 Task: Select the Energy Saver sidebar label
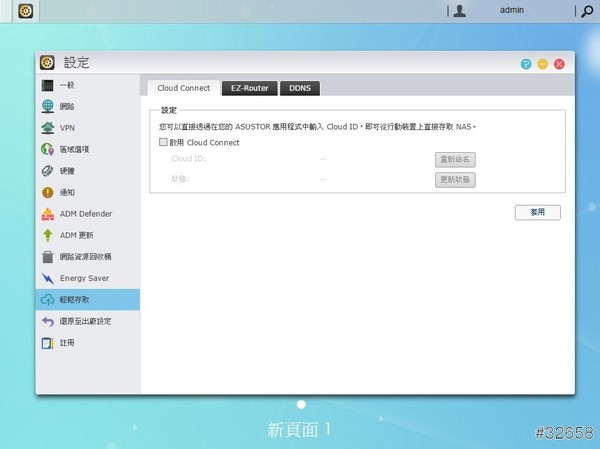[x=85, y=278]
